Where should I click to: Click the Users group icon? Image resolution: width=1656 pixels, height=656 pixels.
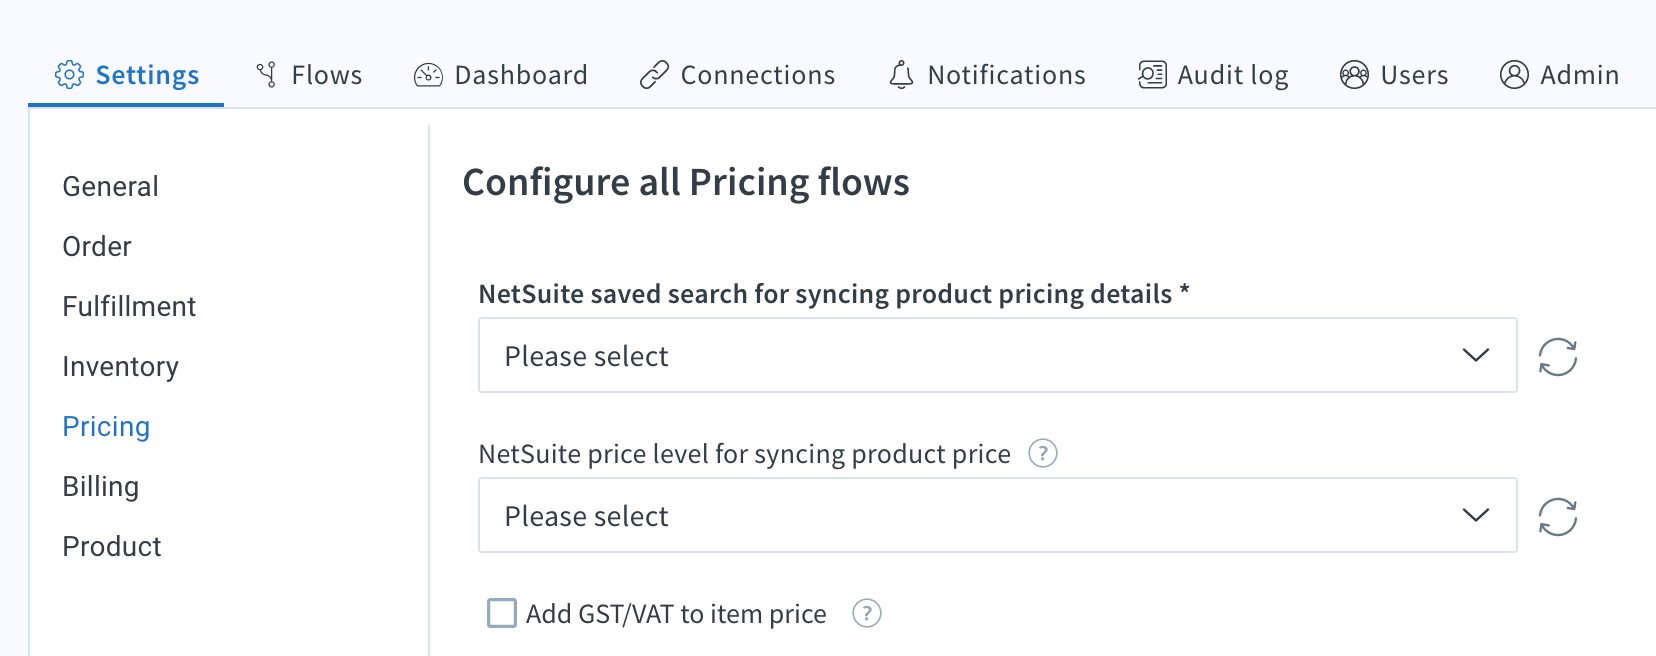pos(1353,74)
